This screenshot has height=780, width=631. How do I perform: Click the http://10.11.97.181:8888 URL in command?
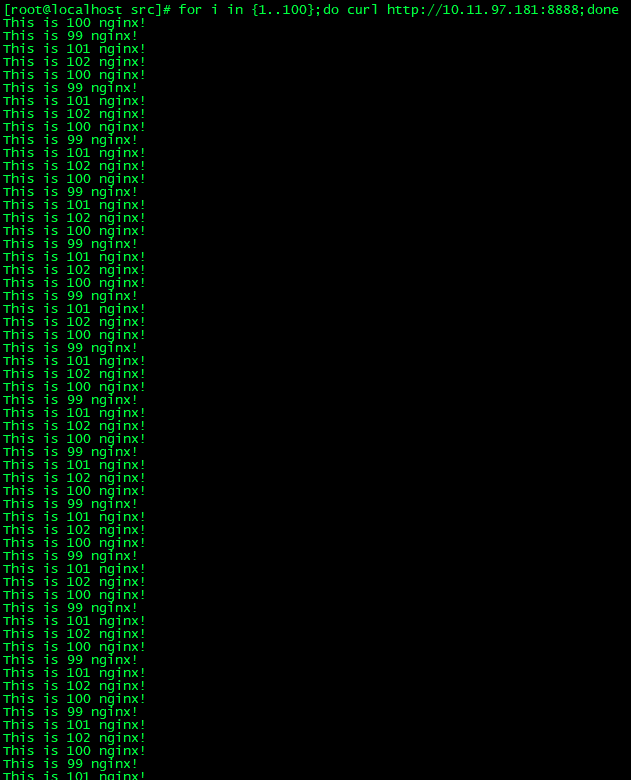(482, 9)
